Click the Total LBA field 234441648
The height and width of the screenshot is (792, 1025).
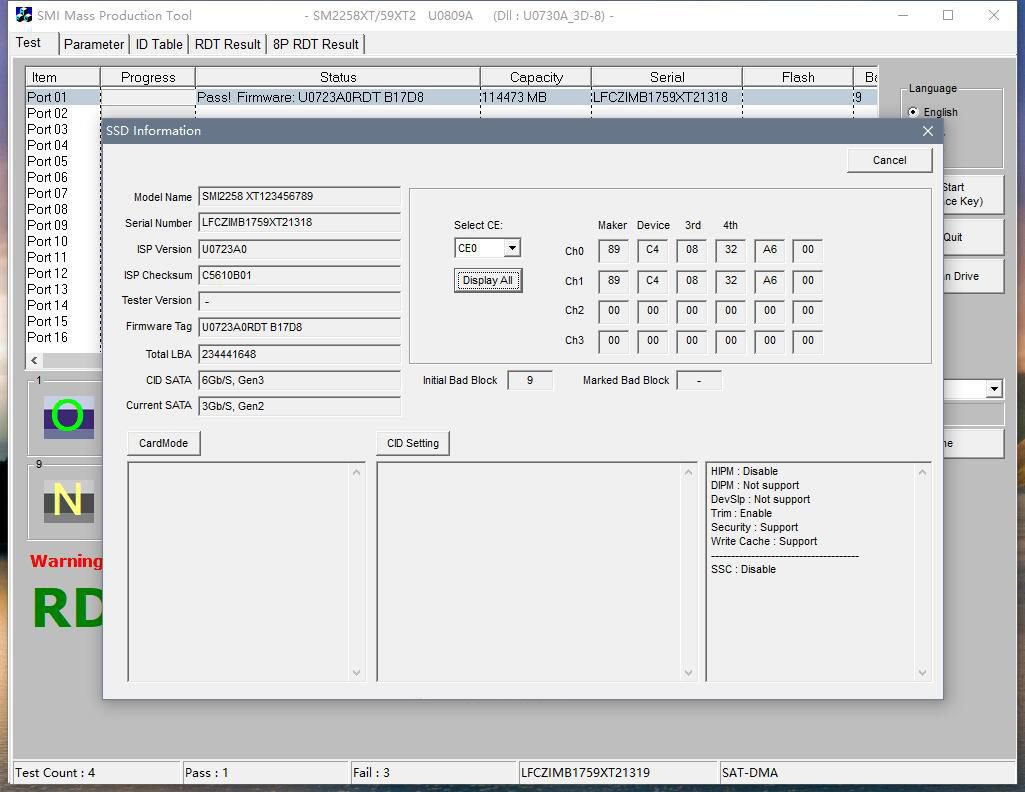[299, 354]
